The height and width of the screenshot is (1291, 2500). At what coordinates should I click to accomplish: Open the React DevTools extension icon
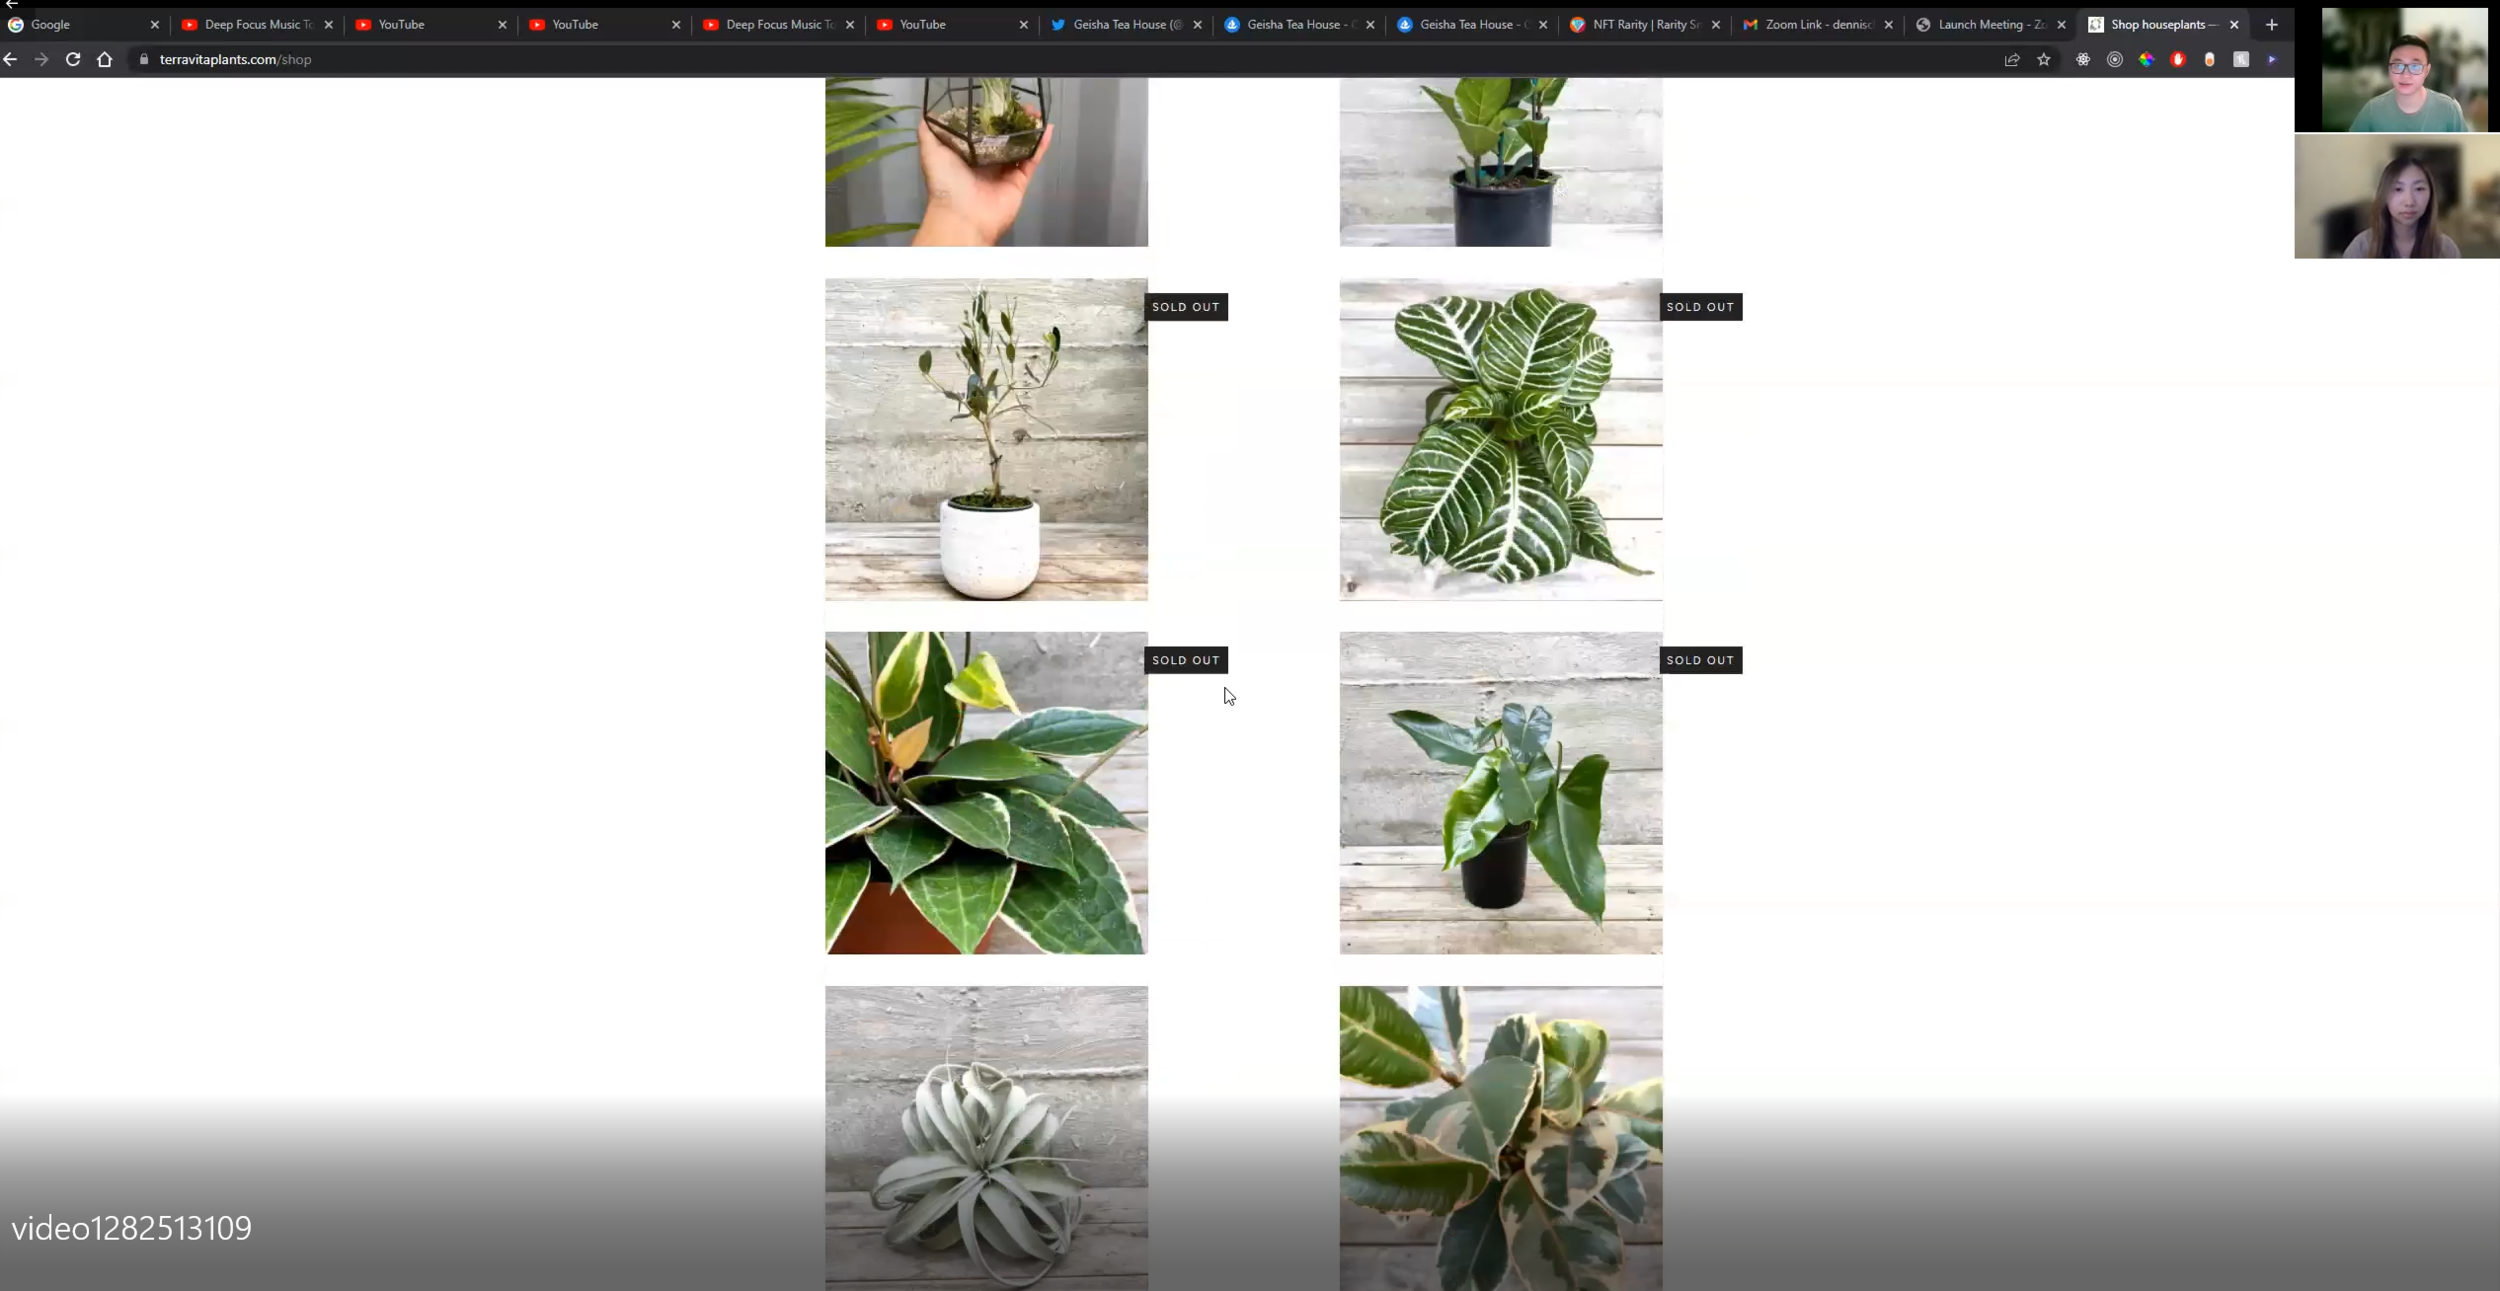2083,60
